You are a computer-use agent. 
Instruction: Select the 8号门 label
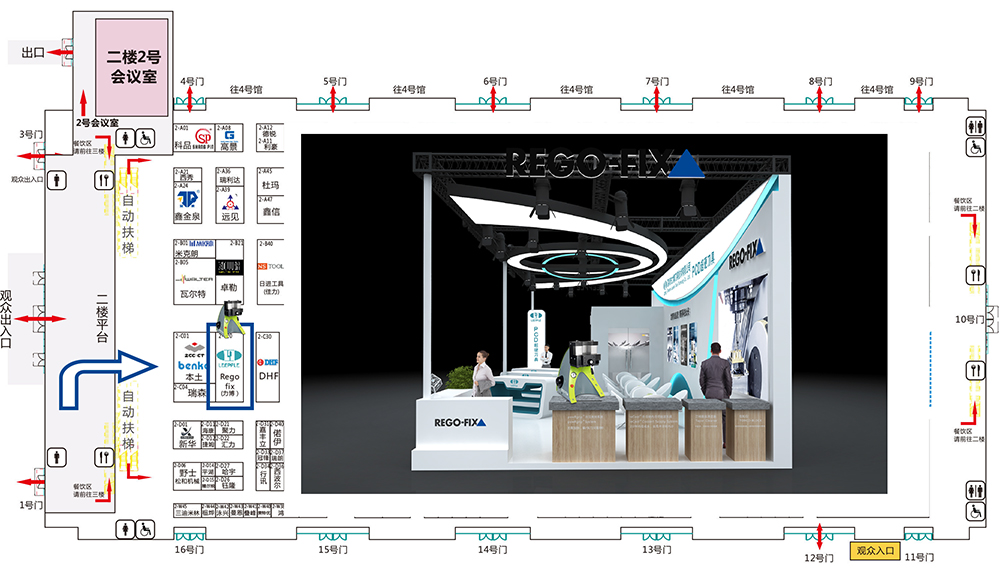820,82
